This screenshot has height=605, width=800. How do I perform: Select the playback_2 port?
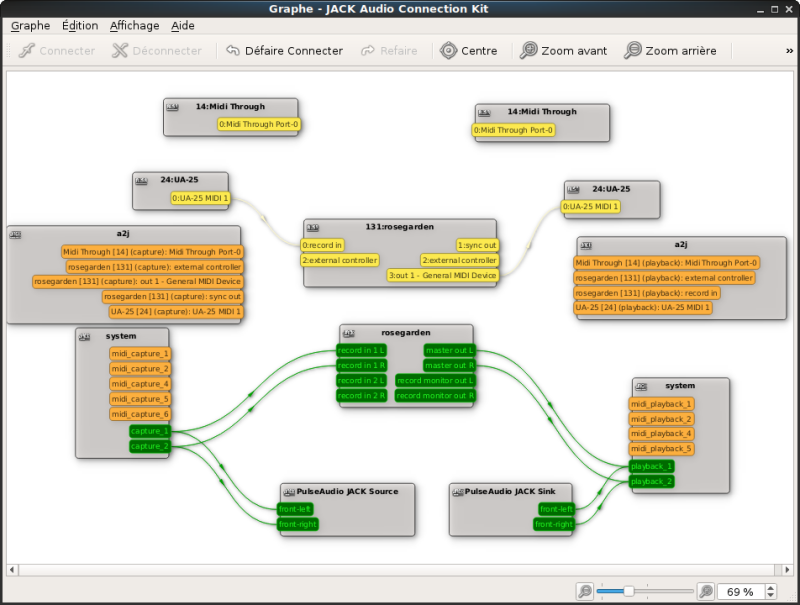(x=651, y=482)
